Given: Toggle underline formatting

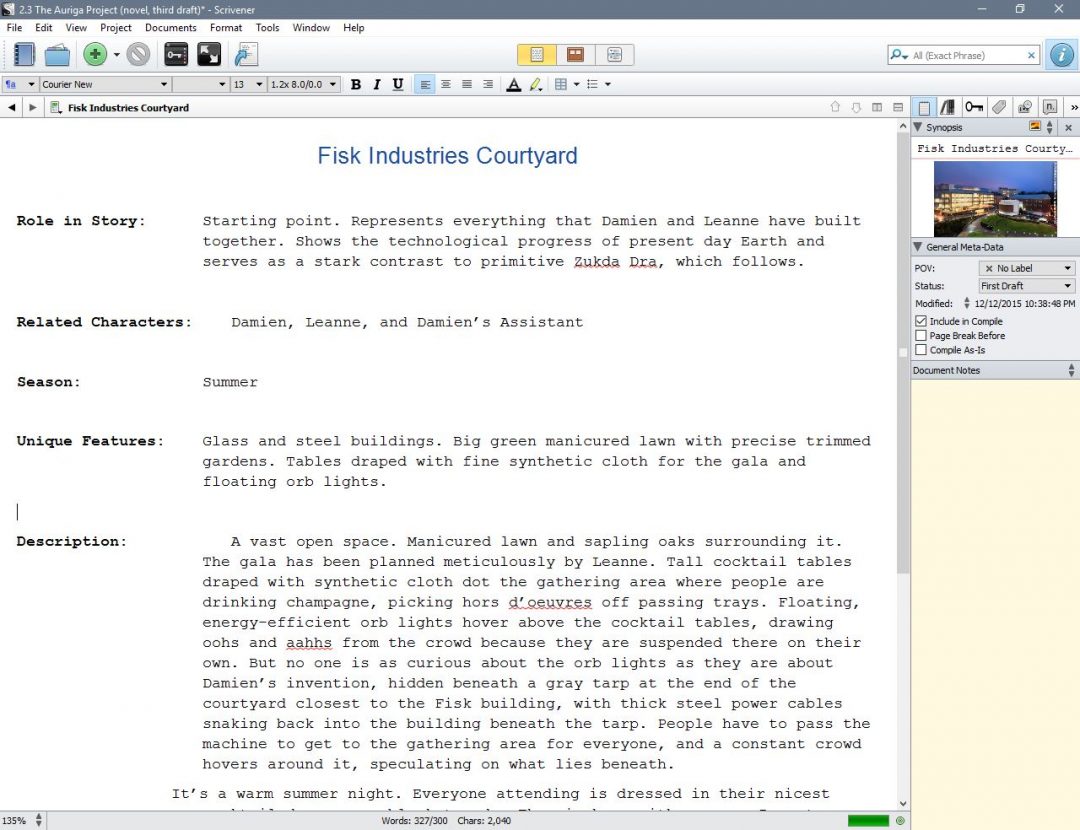Looking at the screenshot, I should tap(397, 84).
